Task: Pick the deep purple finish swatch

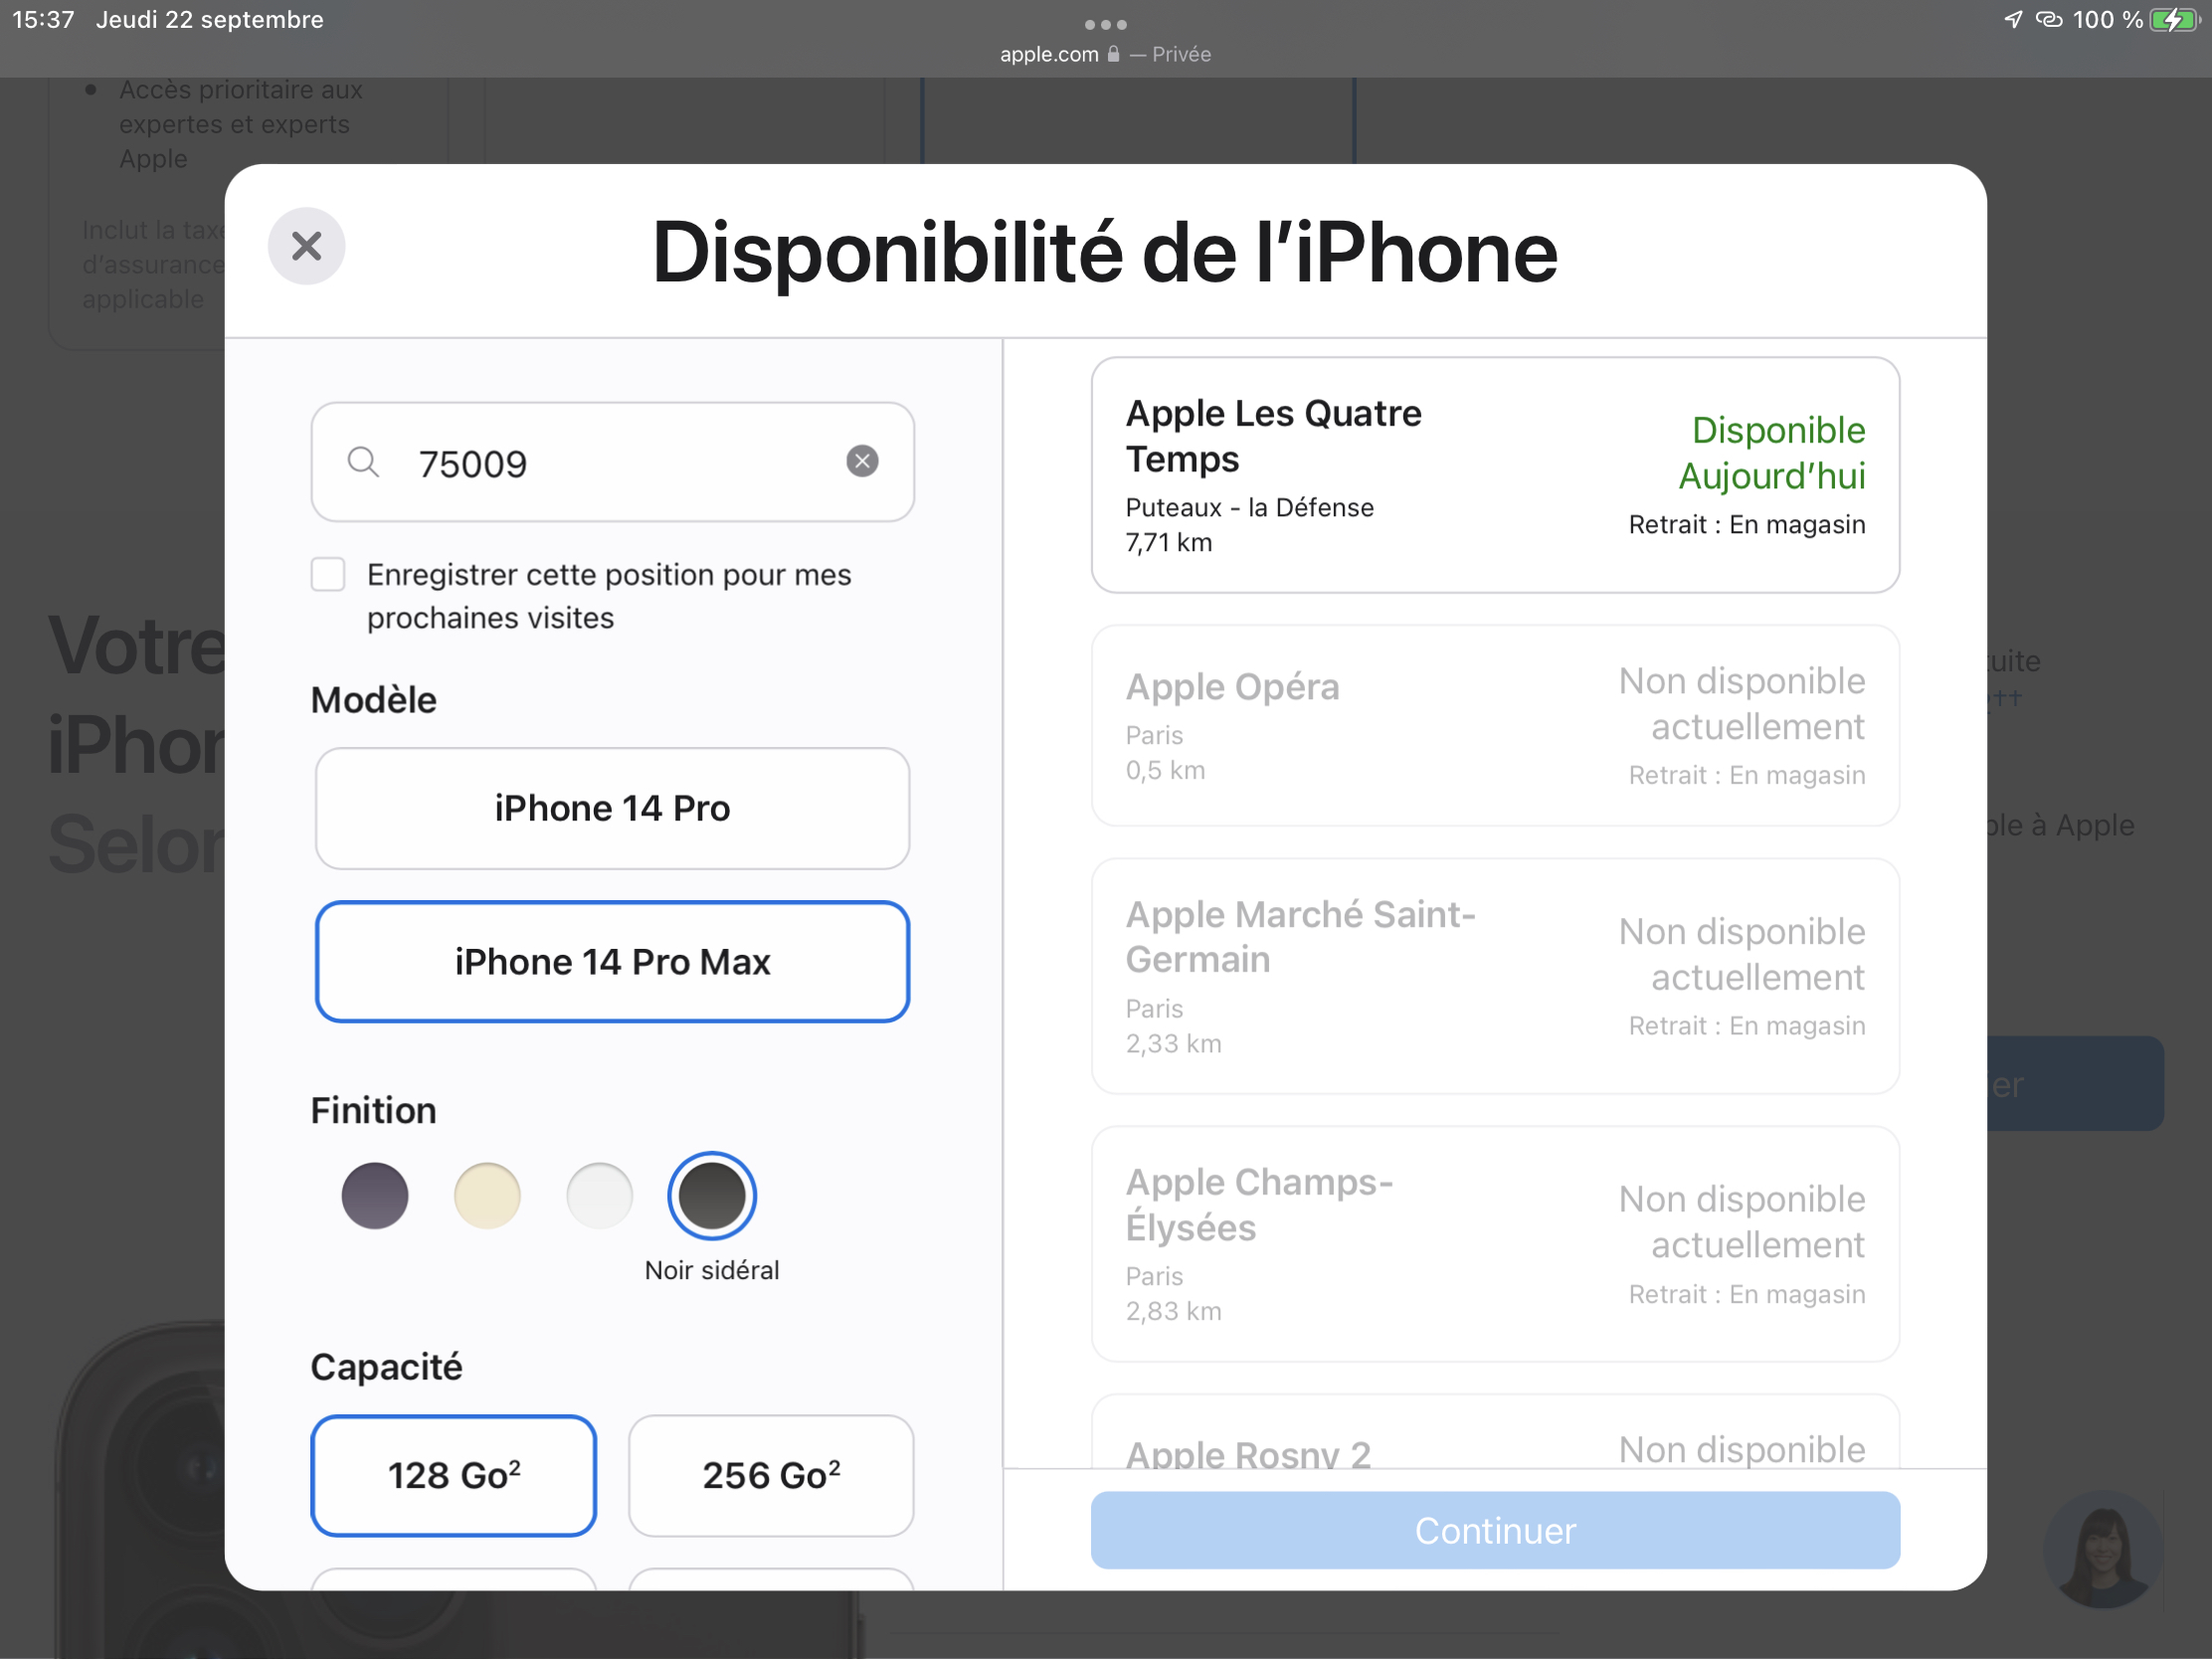Action: coord(375,1195)
